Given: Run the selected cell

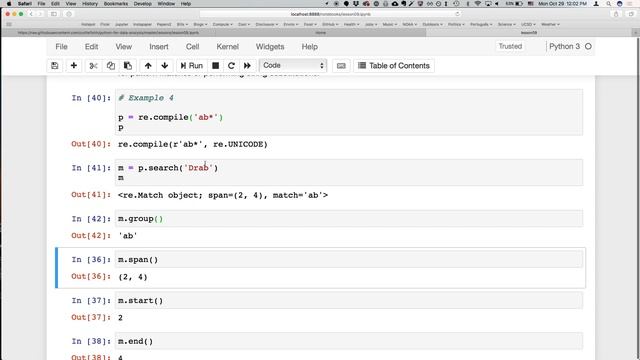Looking at the screenshot, I should 192,66.
